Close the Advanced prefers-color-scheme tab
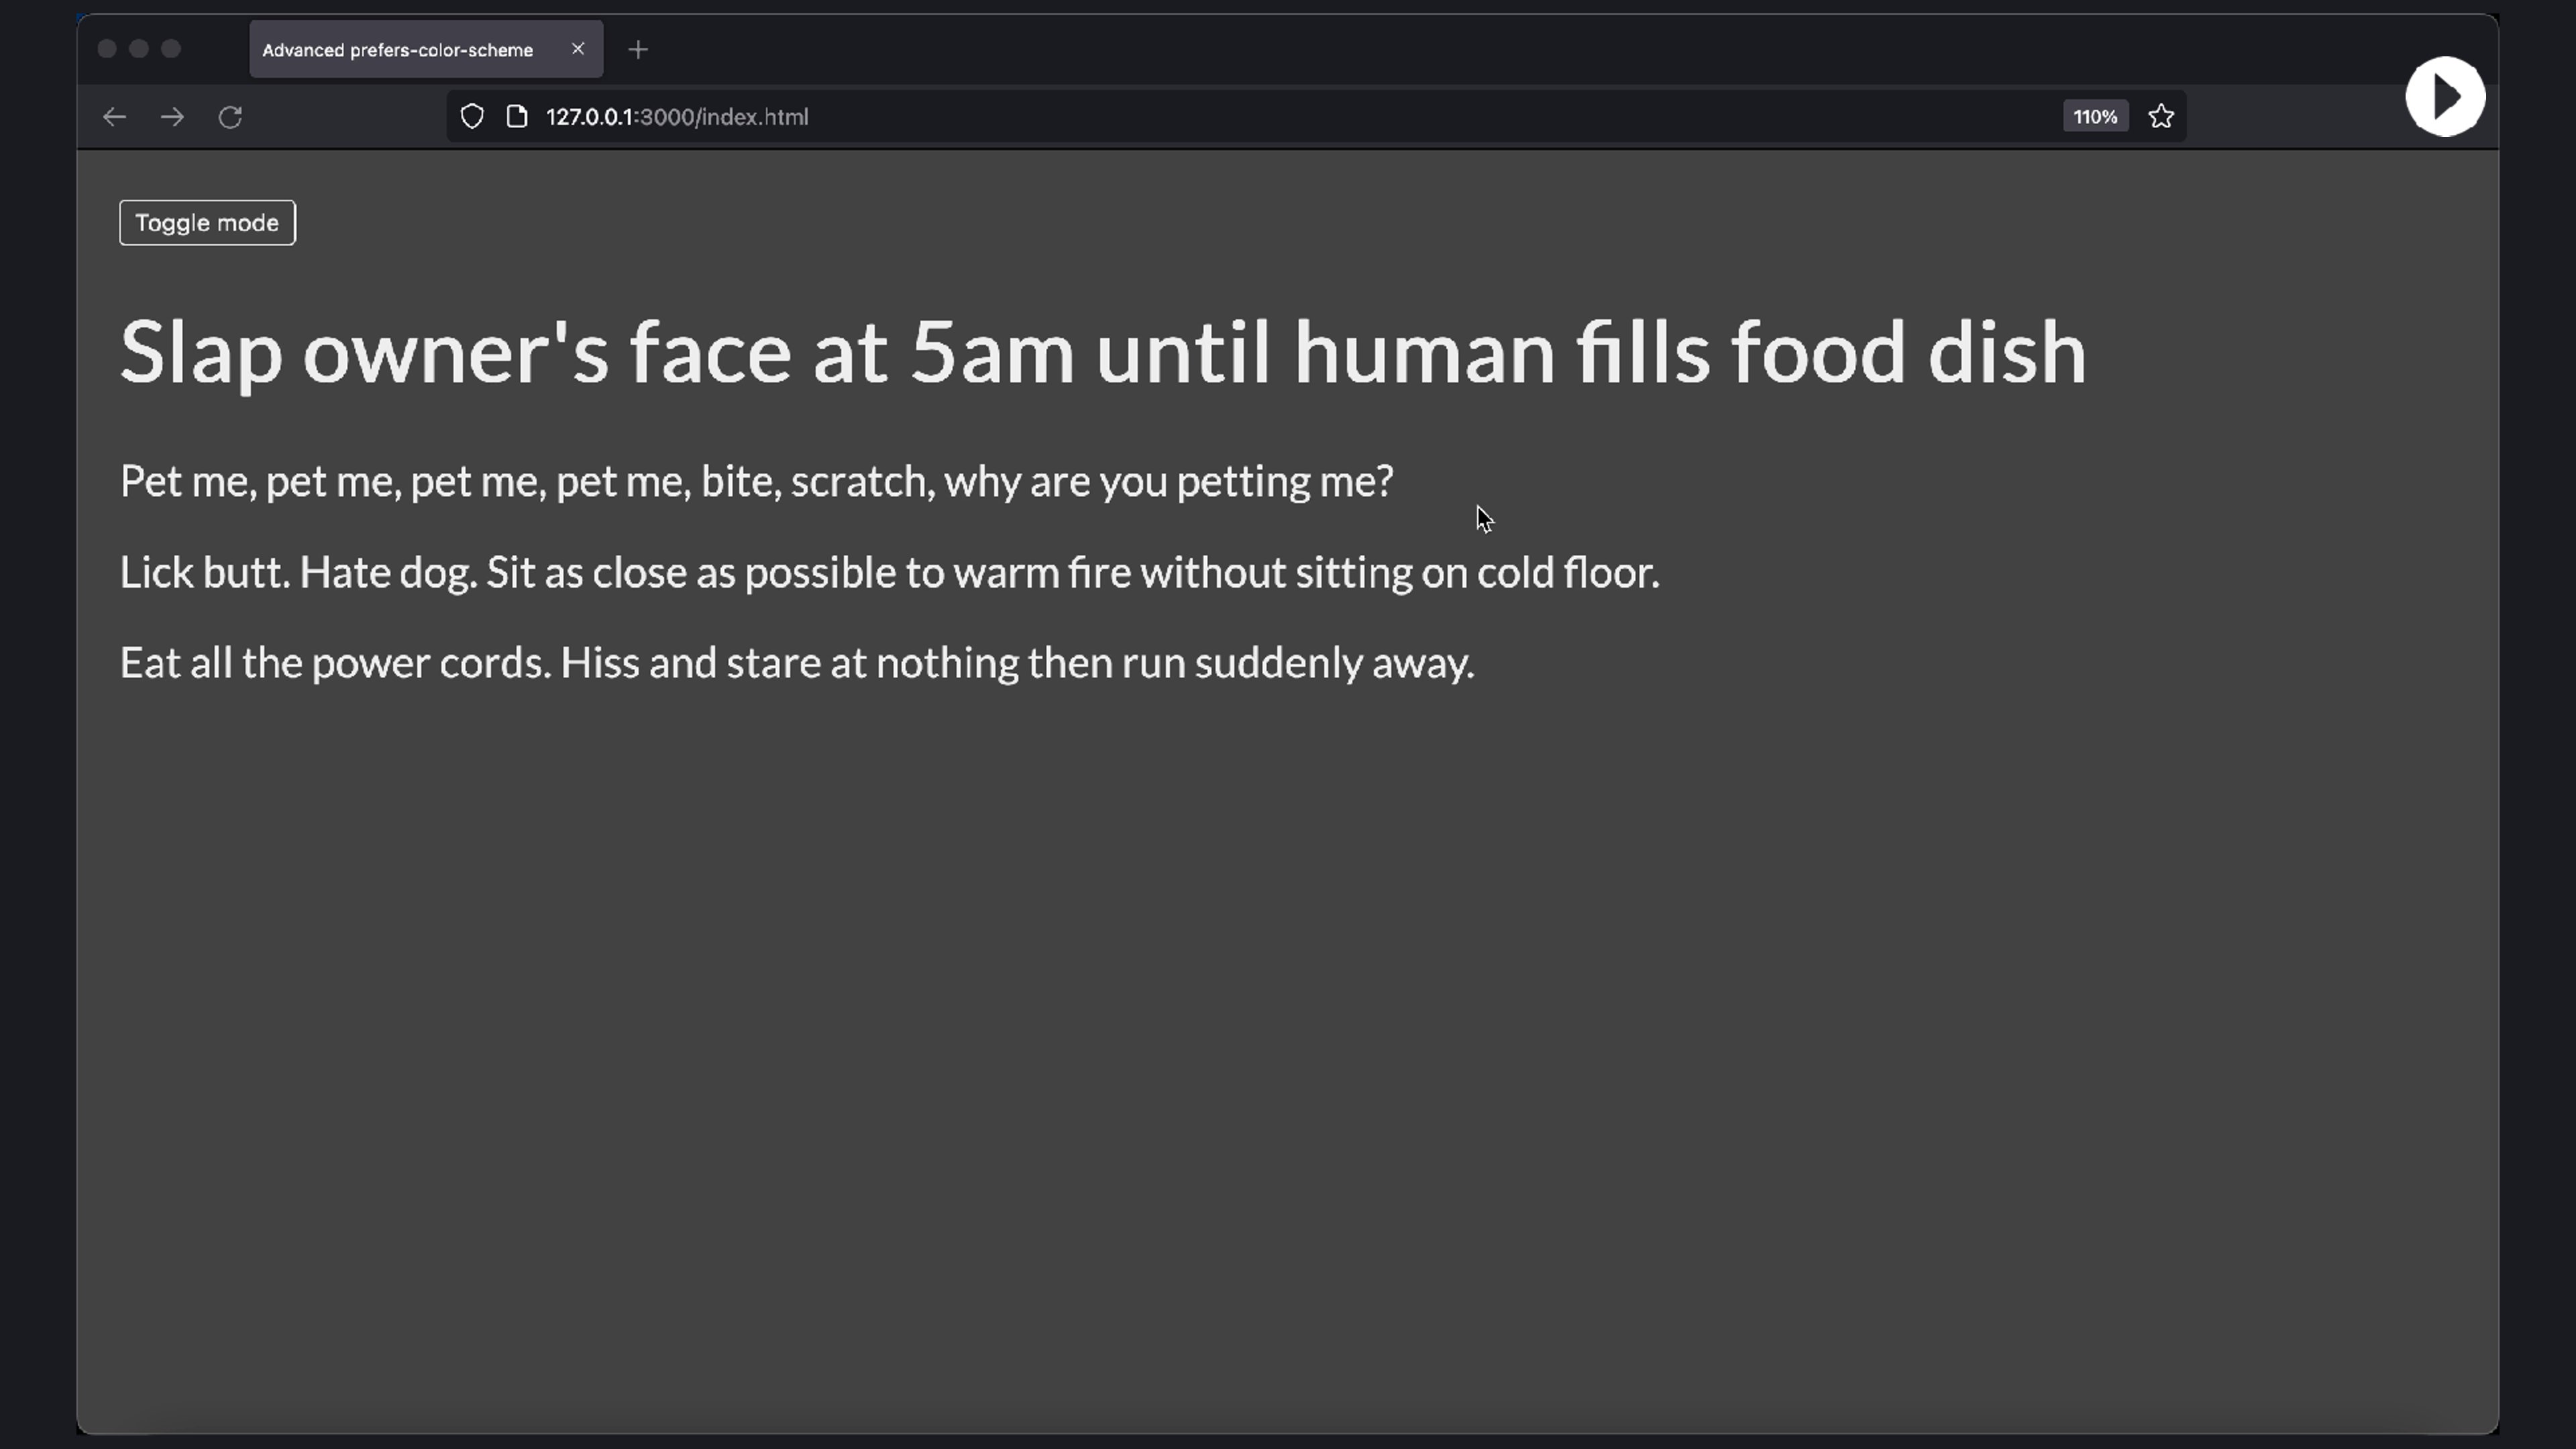2576x1449 pixels. tap(578, 49)
